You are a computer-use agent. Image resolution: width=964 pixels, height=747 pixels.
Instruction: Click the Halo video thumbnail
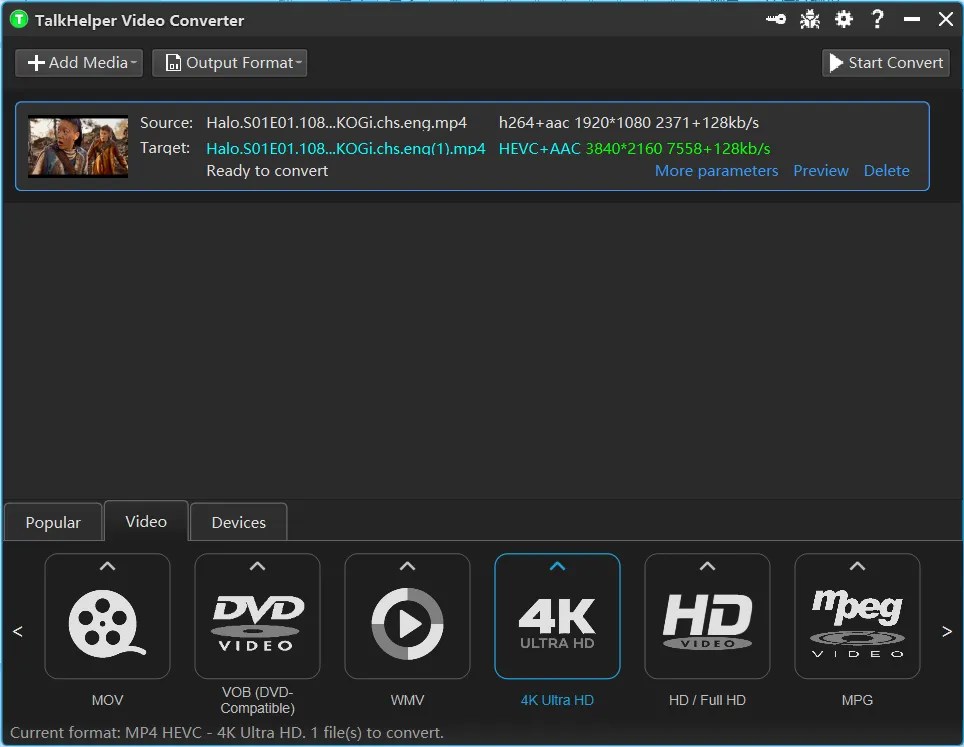point(77,146)
